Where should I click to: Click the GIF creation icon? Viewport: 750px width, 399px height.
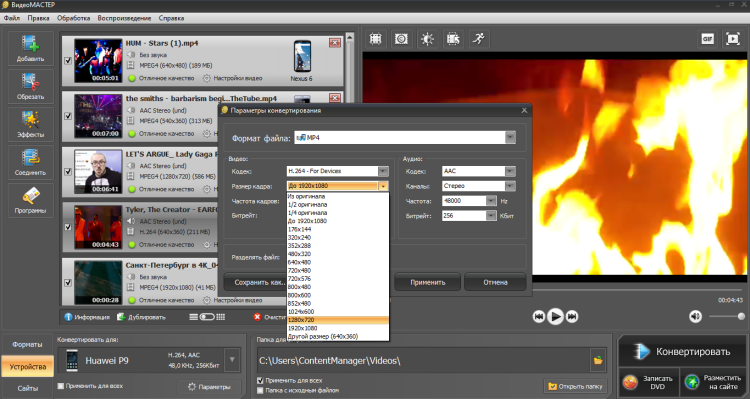click(707, 39)
